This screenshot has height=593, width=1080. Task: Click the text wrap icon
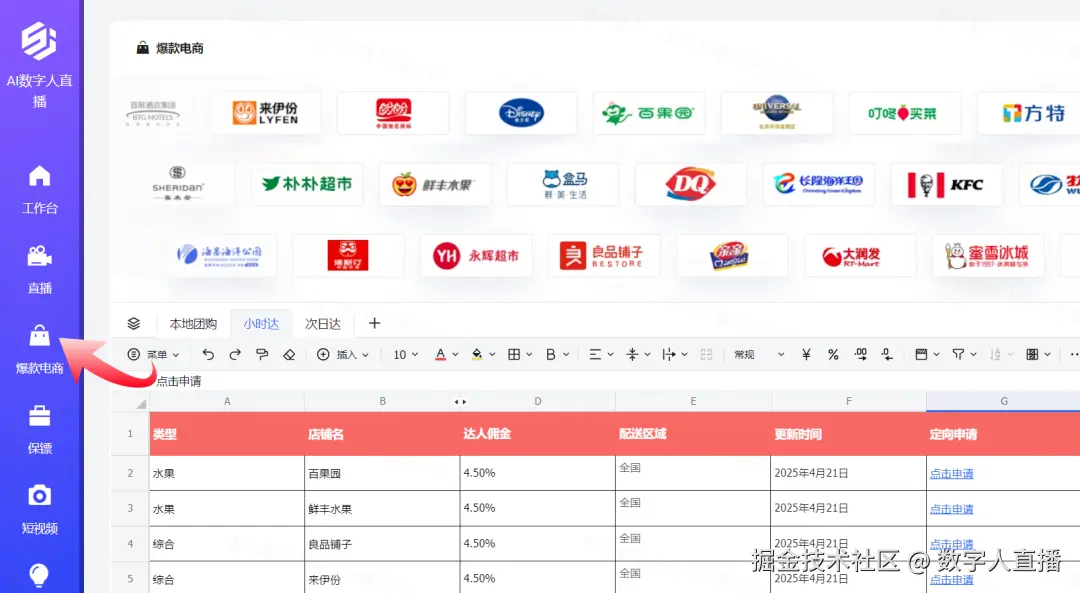[x=669, y=355]
